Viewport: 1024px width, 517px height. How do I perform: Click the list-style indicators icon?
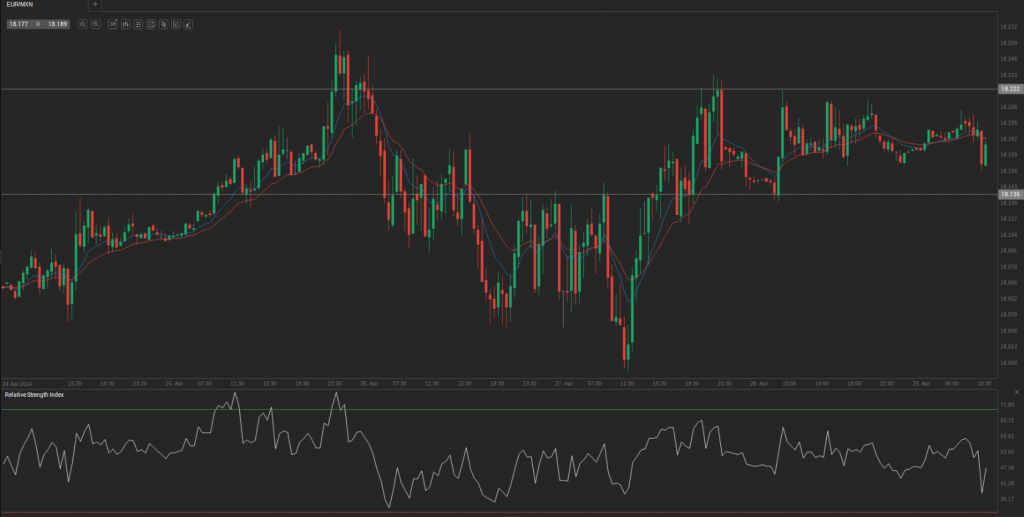pos(138,23)
